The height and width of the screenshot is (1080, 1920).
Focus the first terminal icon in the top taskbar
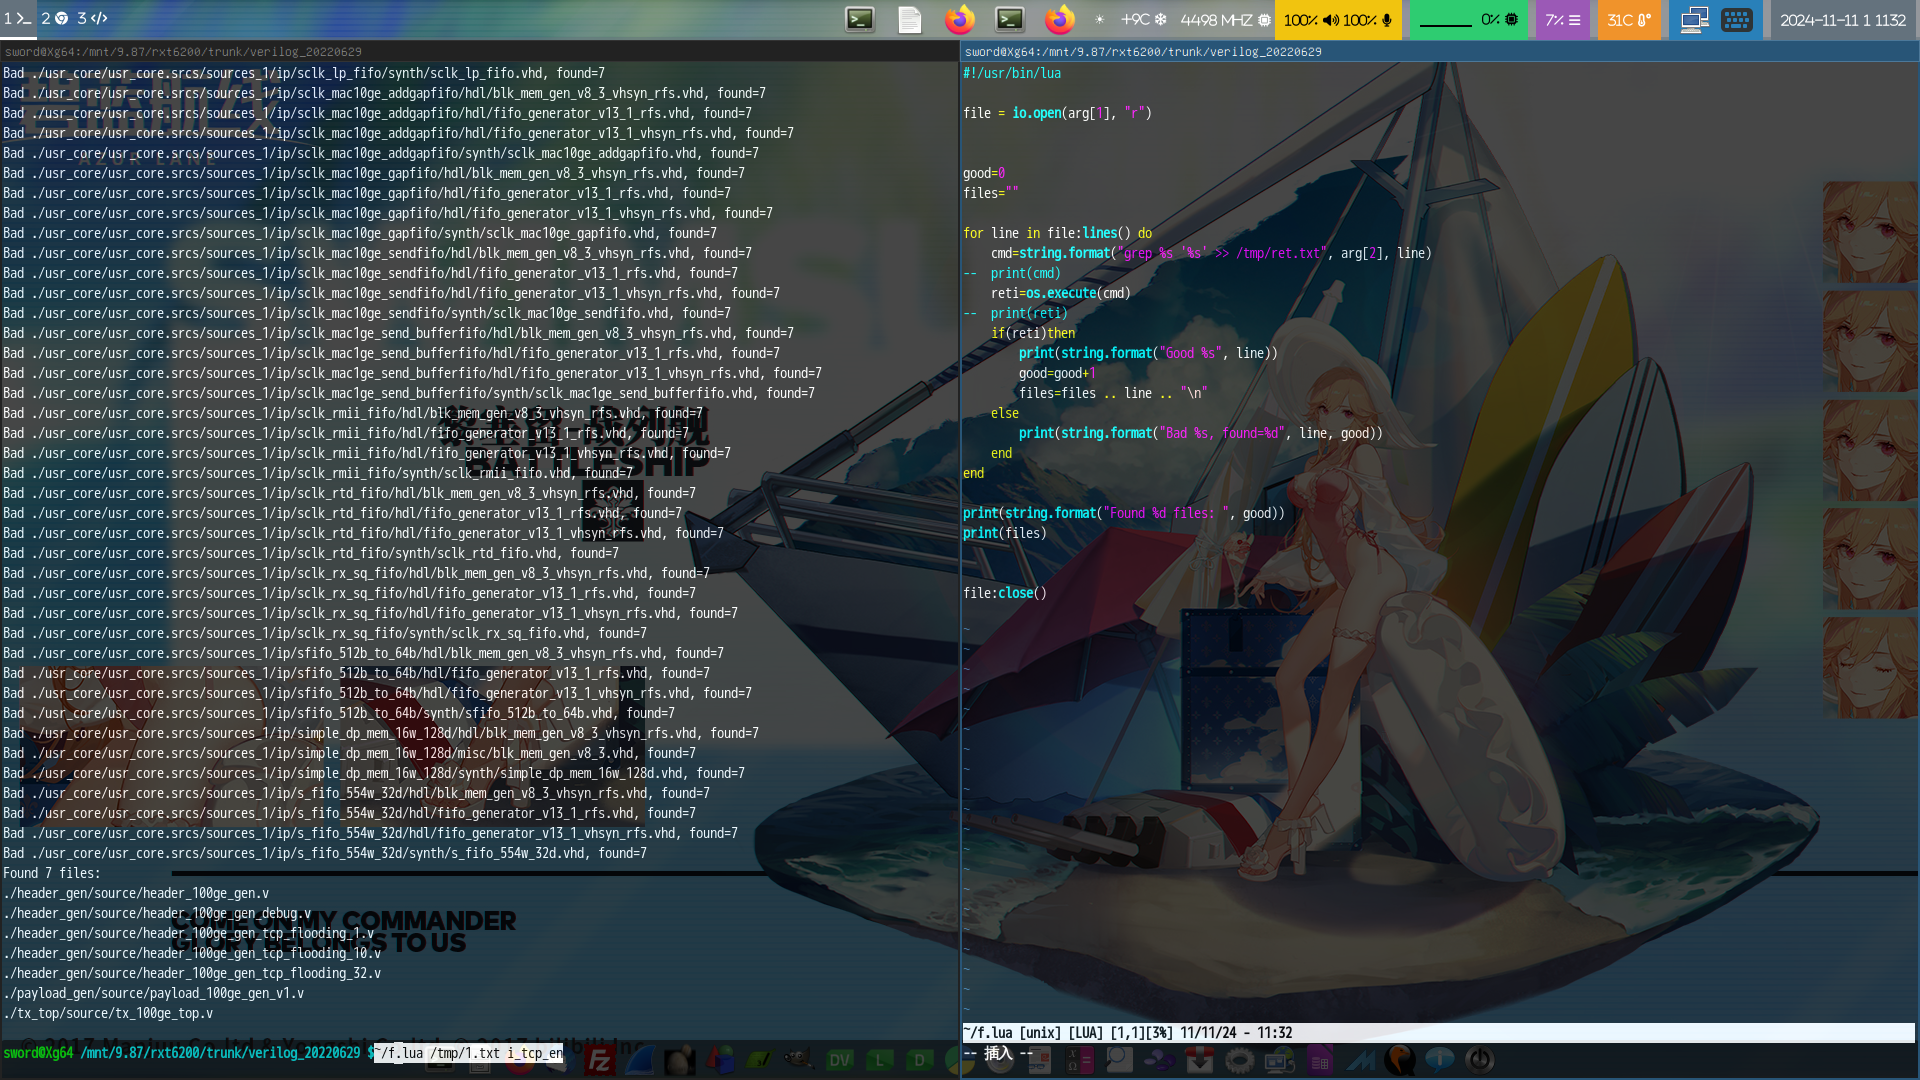click(860, 19)
